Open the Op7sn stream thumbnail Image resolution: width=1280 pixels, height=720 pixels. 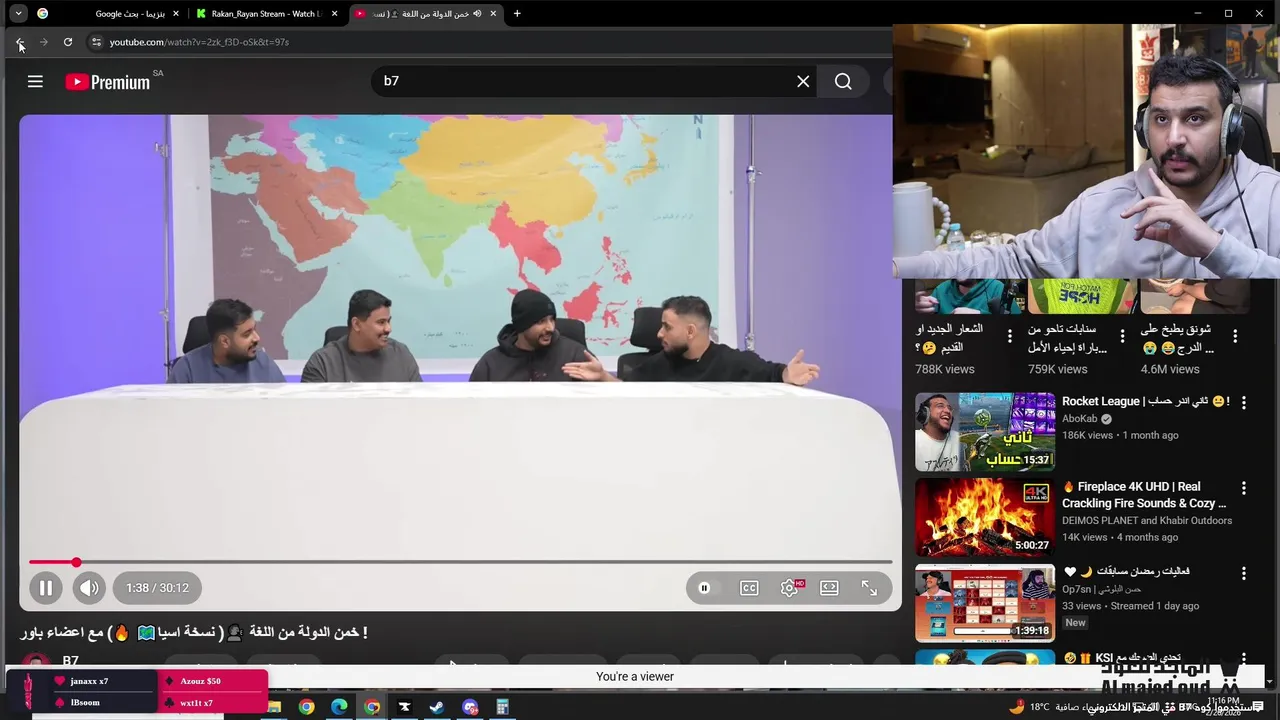coord(985,603)
